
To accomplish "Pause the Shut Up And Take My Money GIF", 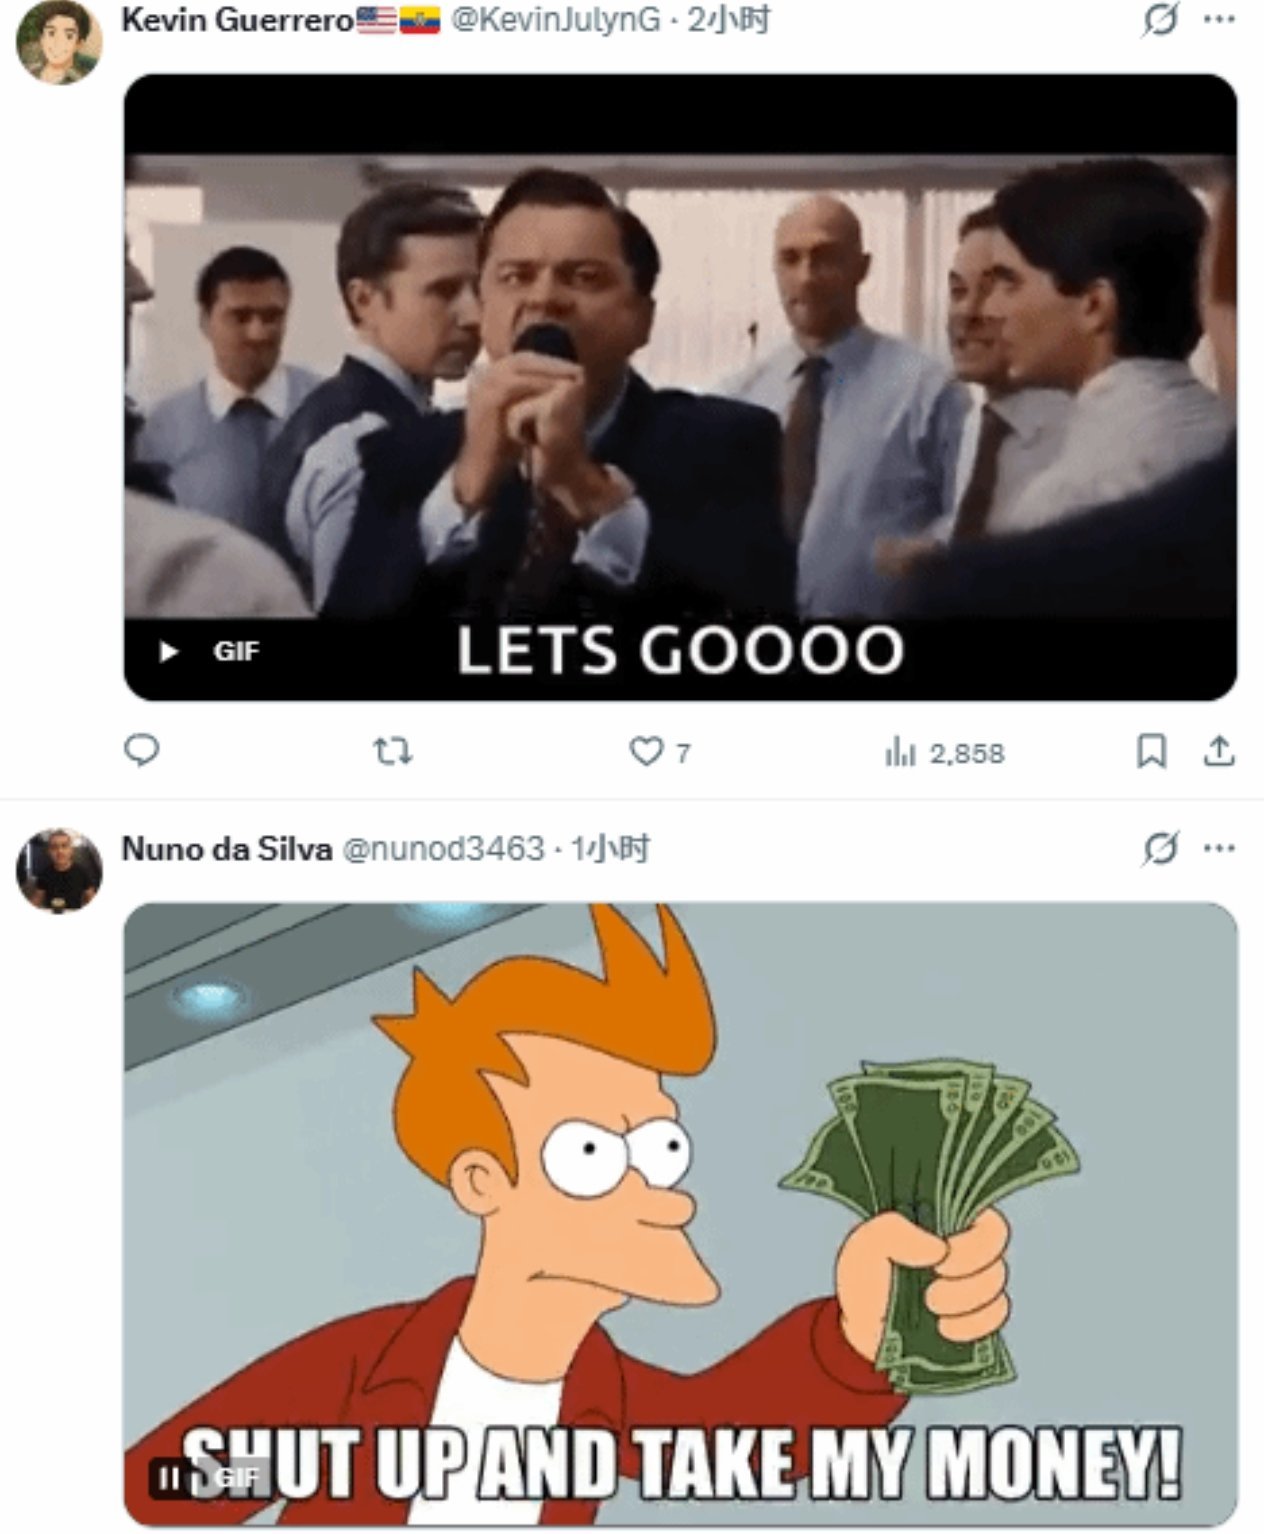I will (170, 1476).
